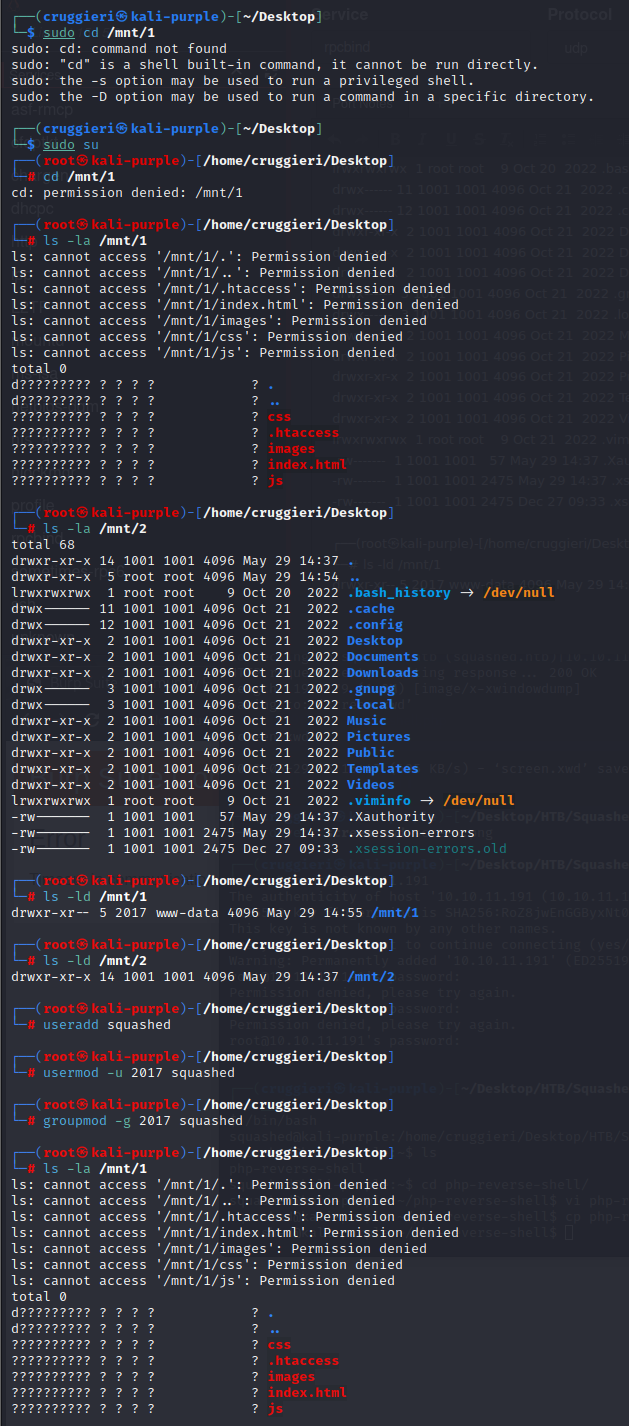629x1426 pixels.
Task: Click the Downloads directory name
Action: 382,673
